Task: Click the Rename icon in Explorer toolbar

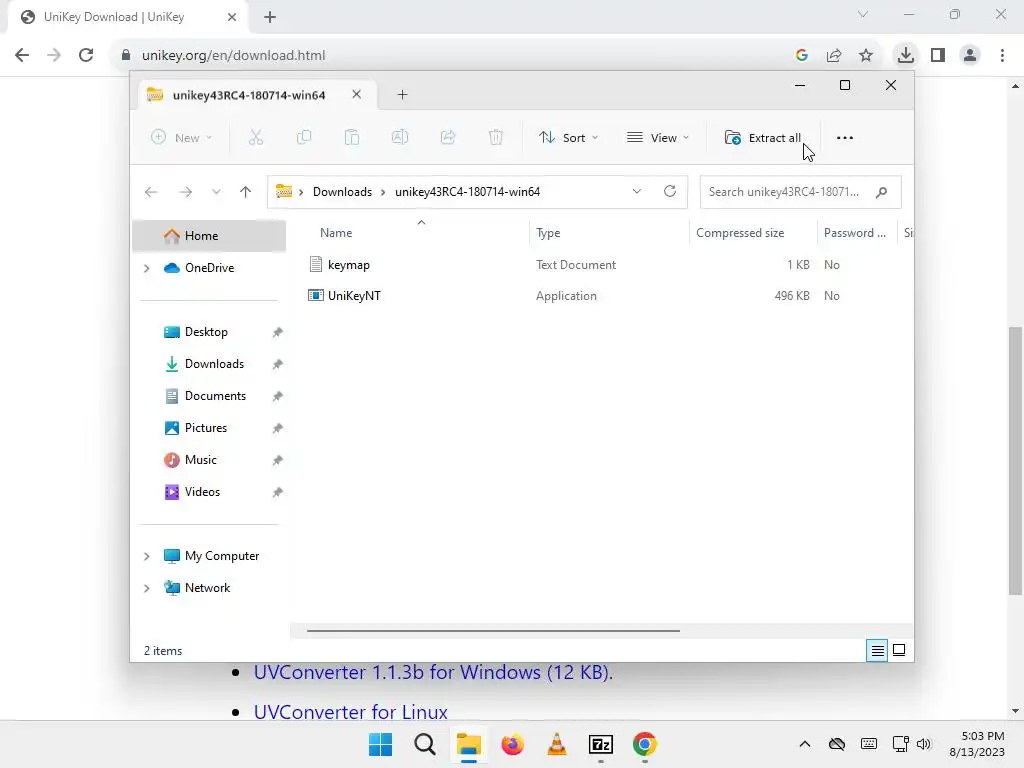Action: point(400,137)
